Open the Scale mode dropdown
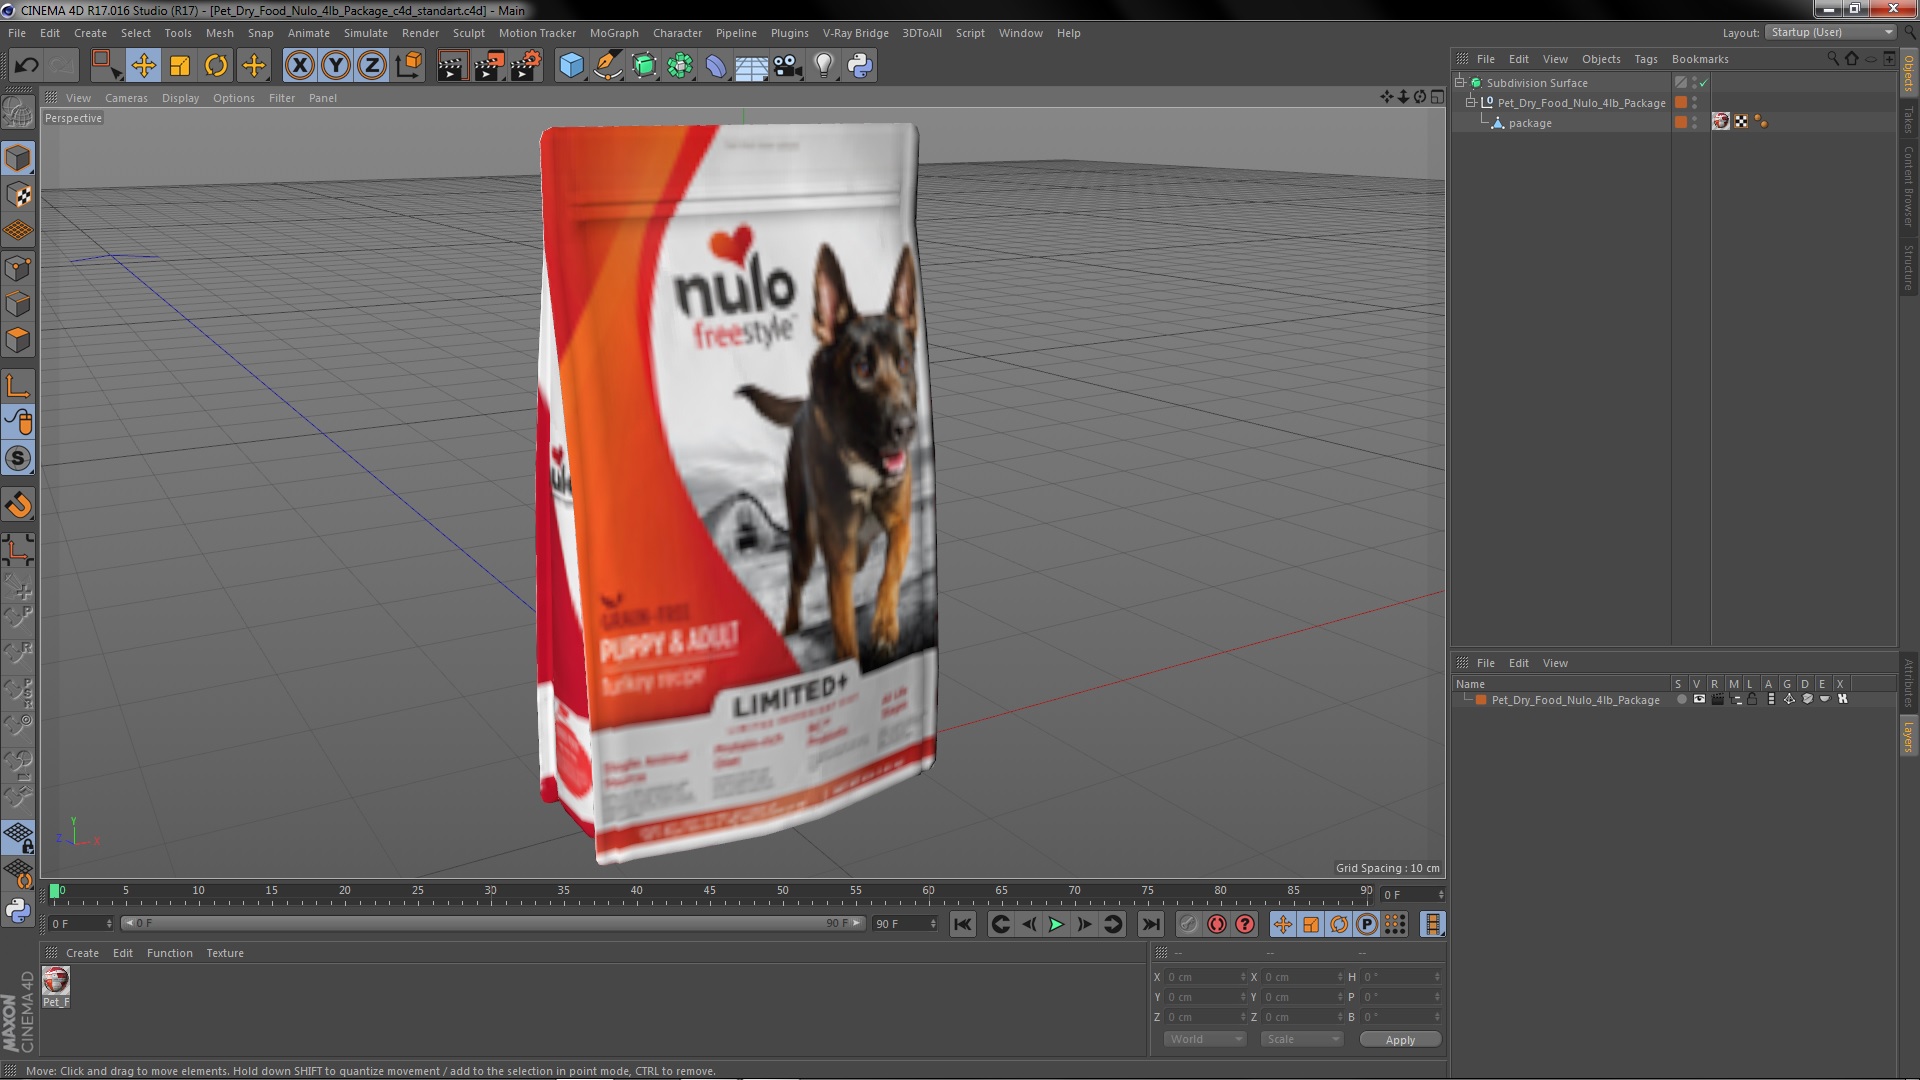 point(1301,1039)
